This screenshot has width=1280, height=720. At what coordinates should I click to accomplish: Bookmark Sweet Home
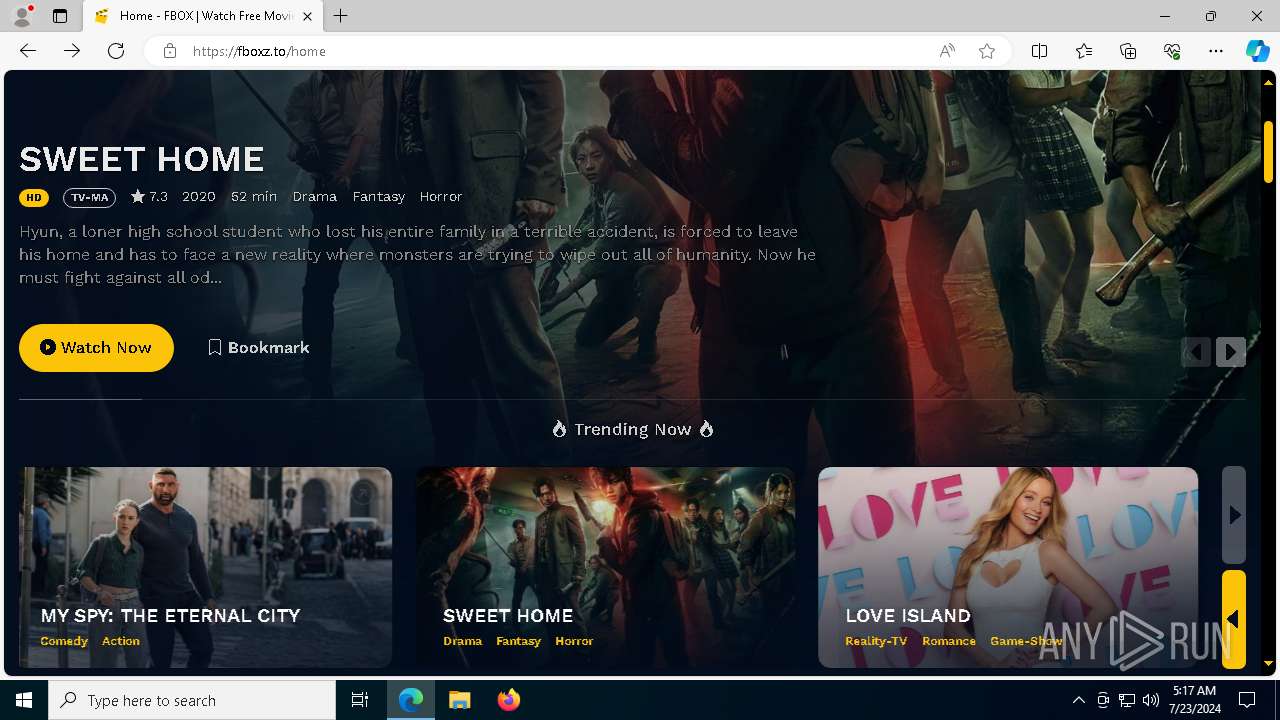[x=258, y=347]
